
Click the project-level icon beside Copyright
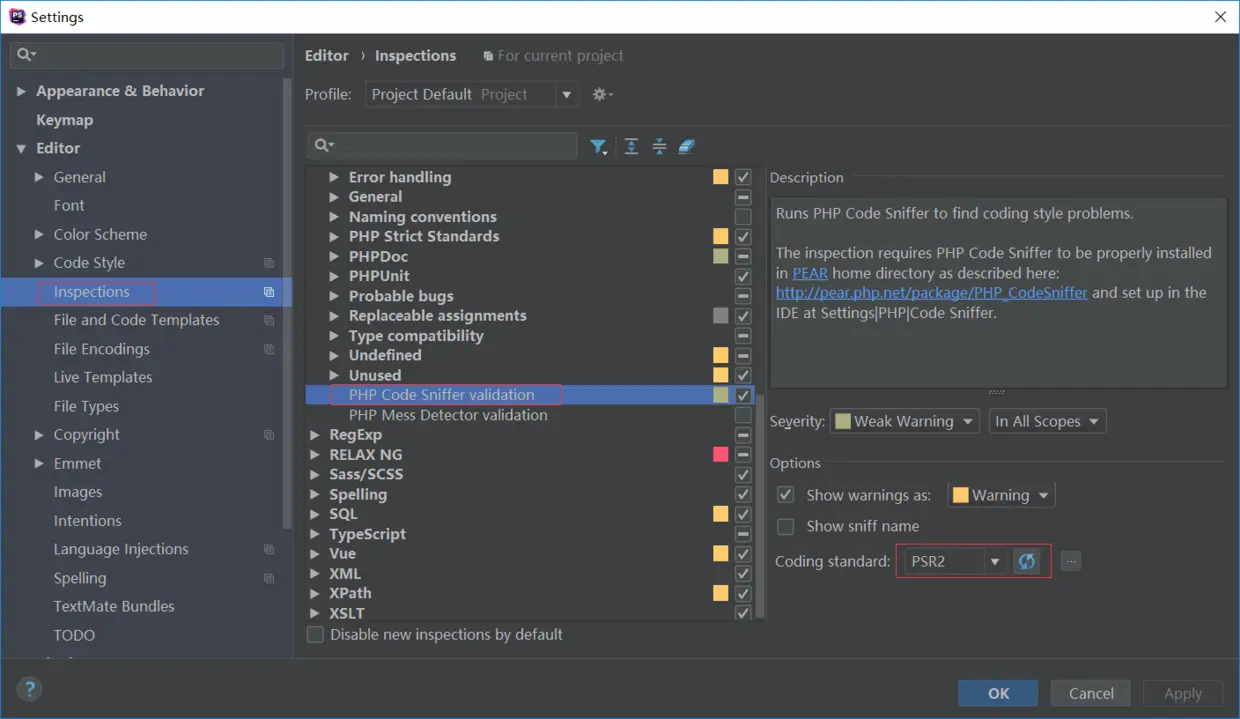(269, 435)
